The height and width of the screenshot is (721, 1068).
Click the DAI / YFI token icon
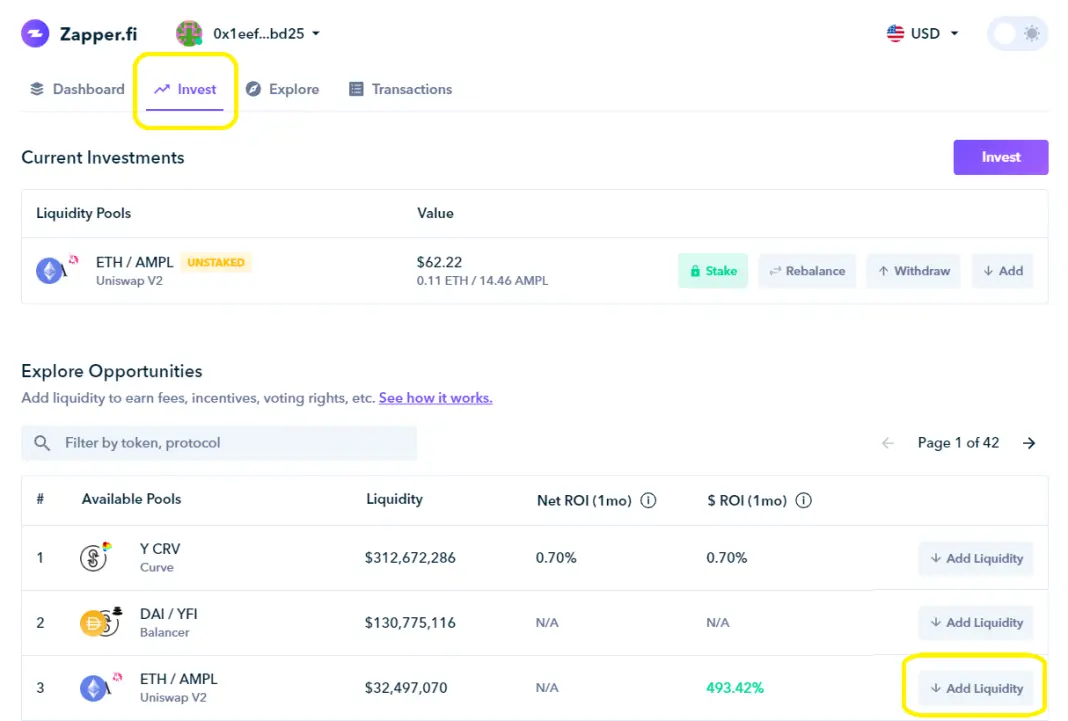pyautogui.click(x=101, y=622)
